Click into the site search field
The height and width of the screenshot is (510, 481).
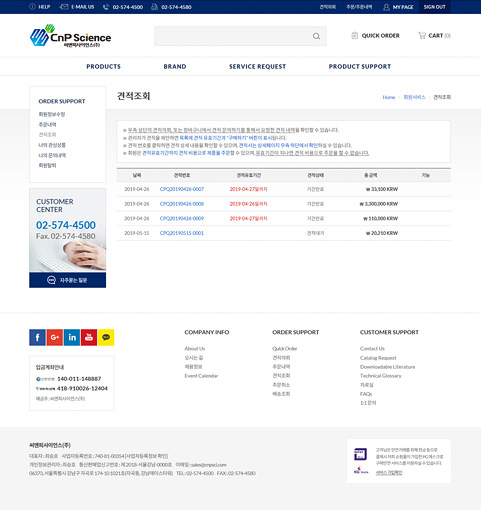pos(233,36)
